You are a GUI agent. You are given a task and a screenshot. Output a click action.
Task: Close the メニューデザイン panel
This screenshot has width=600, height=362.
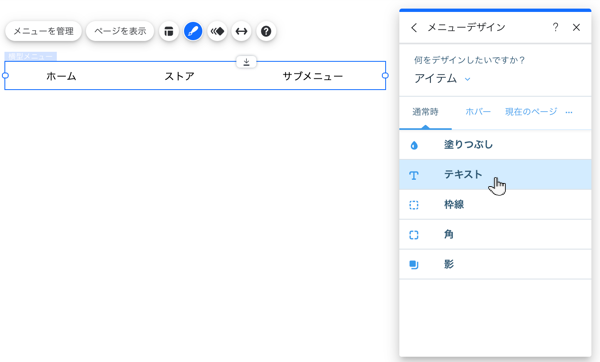[576, 27]
